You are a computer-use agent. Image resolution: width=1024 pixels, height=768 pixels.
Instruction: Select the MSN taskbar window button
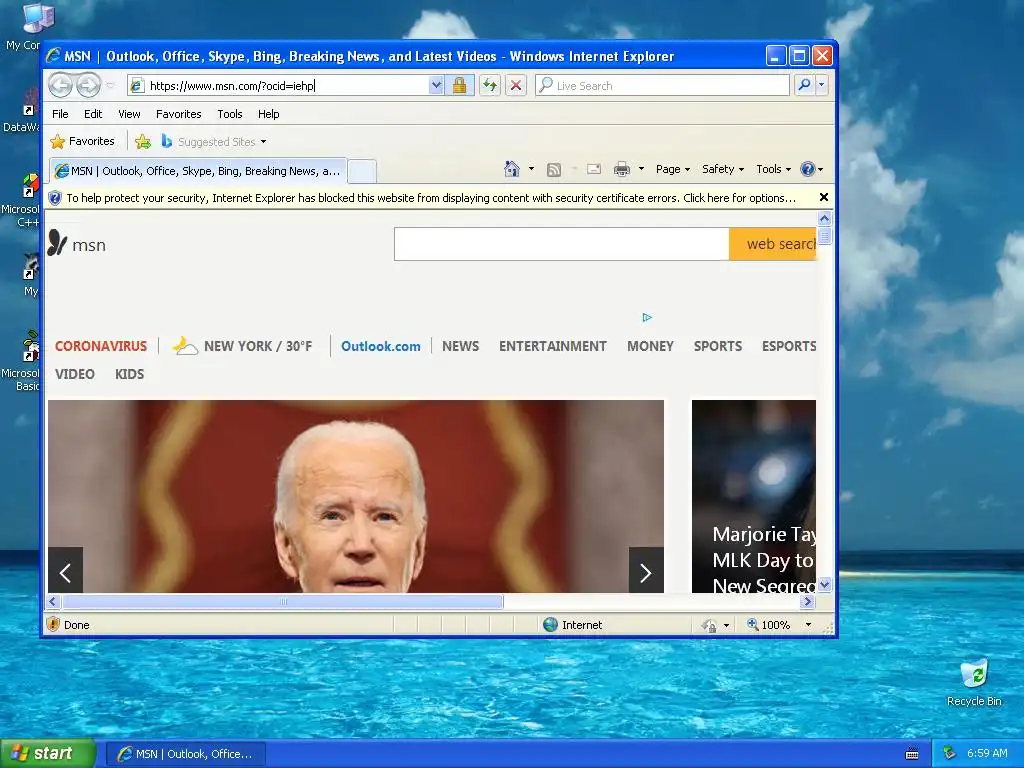click(185, 754)
